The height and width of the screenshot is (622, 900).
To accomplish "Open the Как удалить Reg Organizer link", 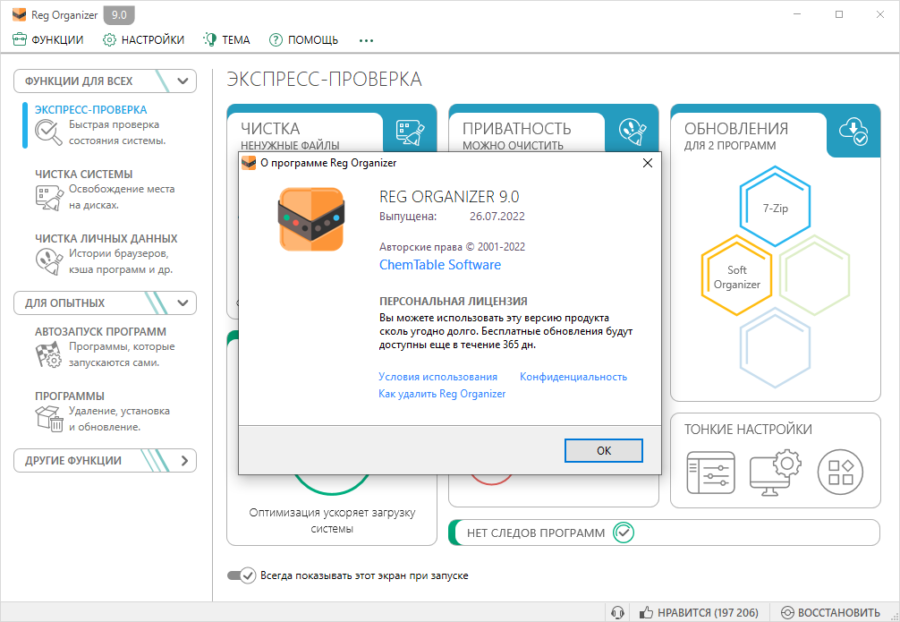I will pyautogui.click(x=442, y=394).
